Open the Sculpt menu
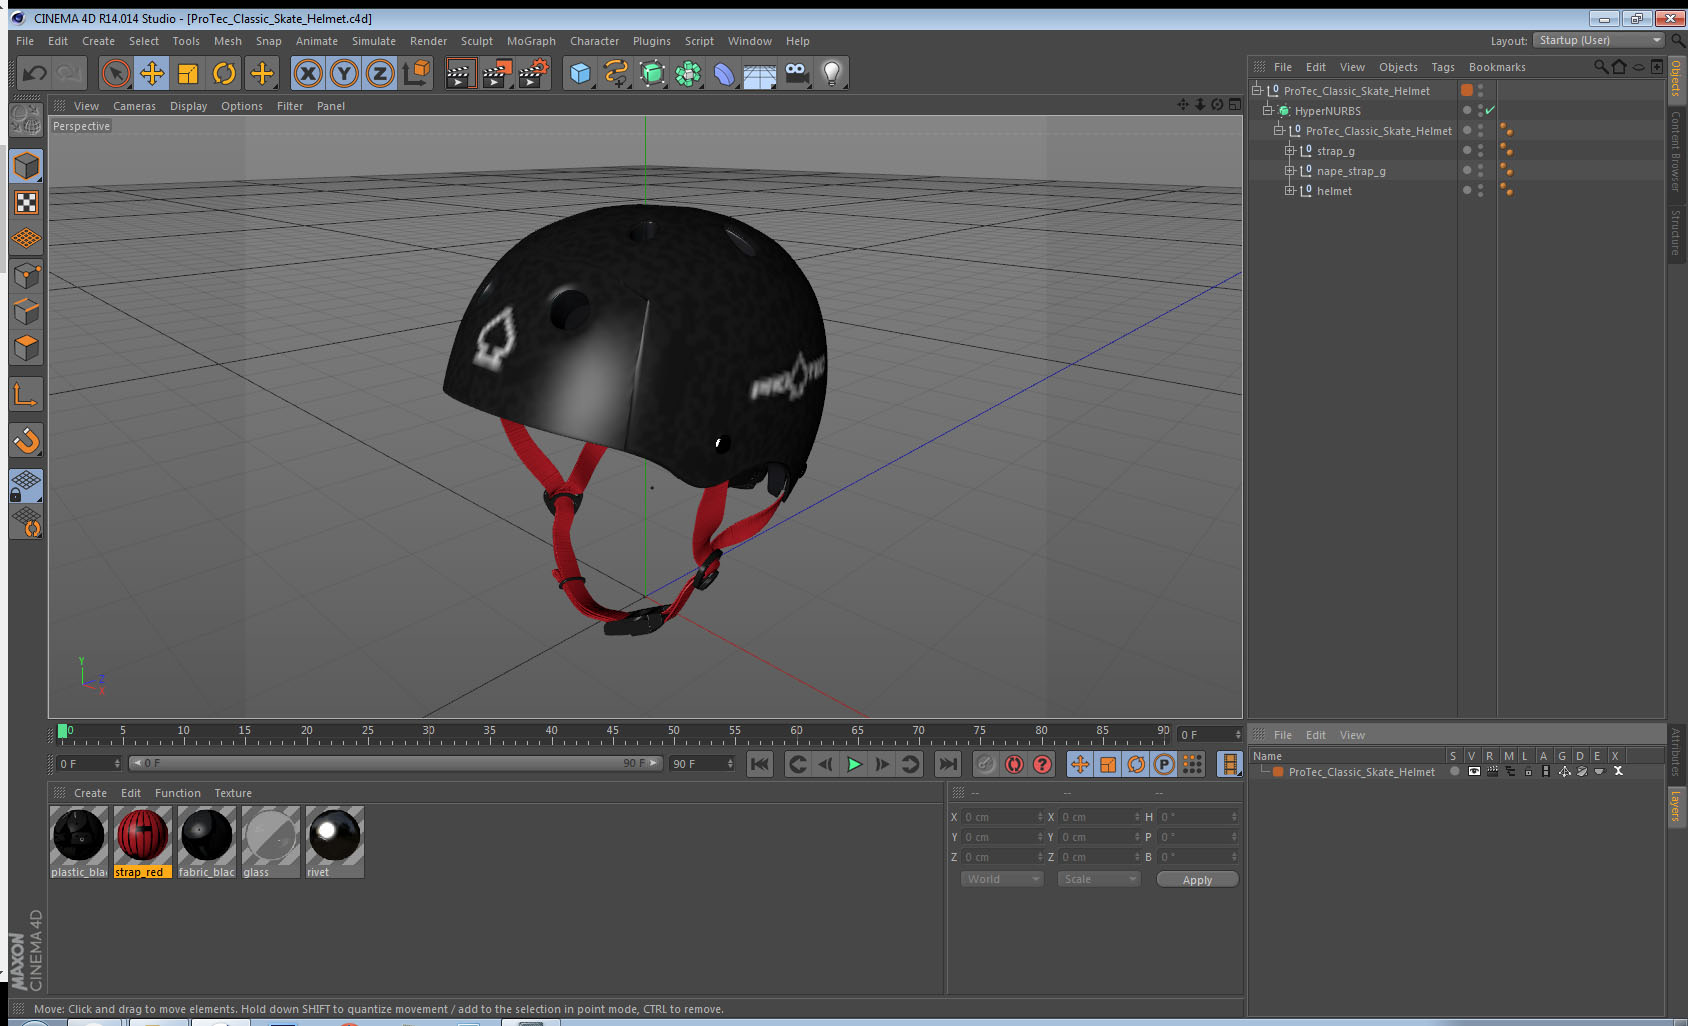1688x1026 pixels. pyautogui.click(x=476, y=41)
